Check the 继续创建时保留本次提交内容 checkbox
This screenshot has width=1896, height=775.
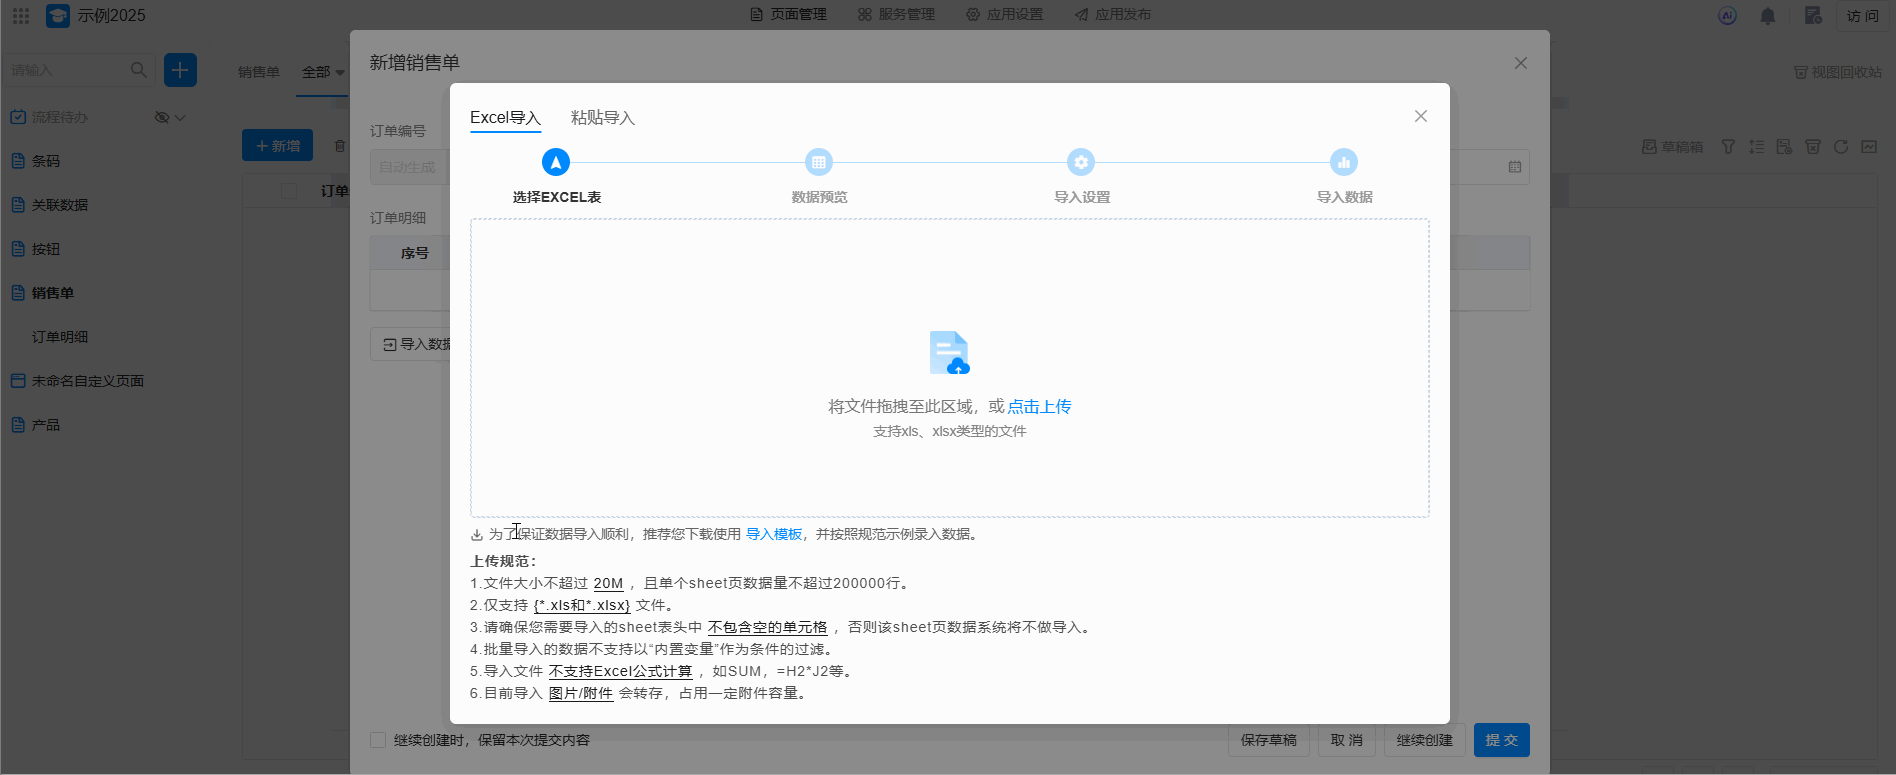click(378, 740)
